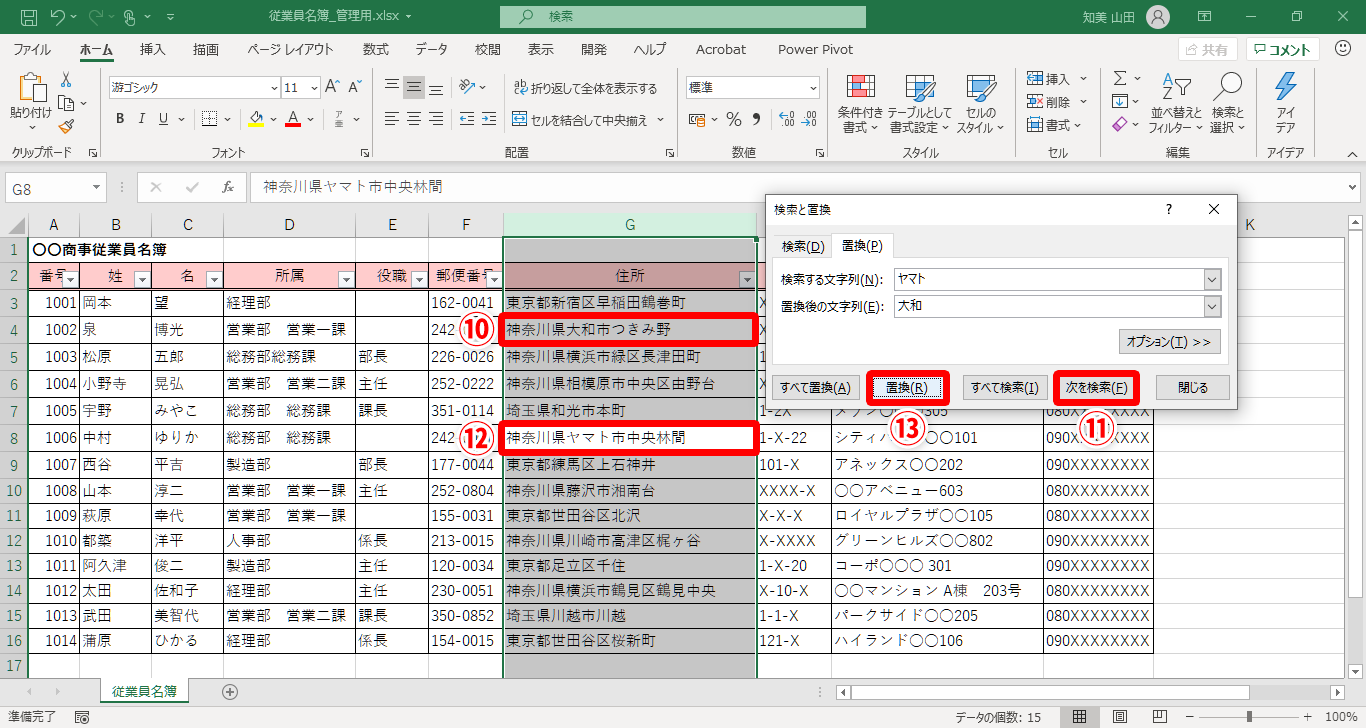This screenshot has width=1366, height=728.
Task: Click the 置換 button in the dialog
Action: (x=907, y=388)
